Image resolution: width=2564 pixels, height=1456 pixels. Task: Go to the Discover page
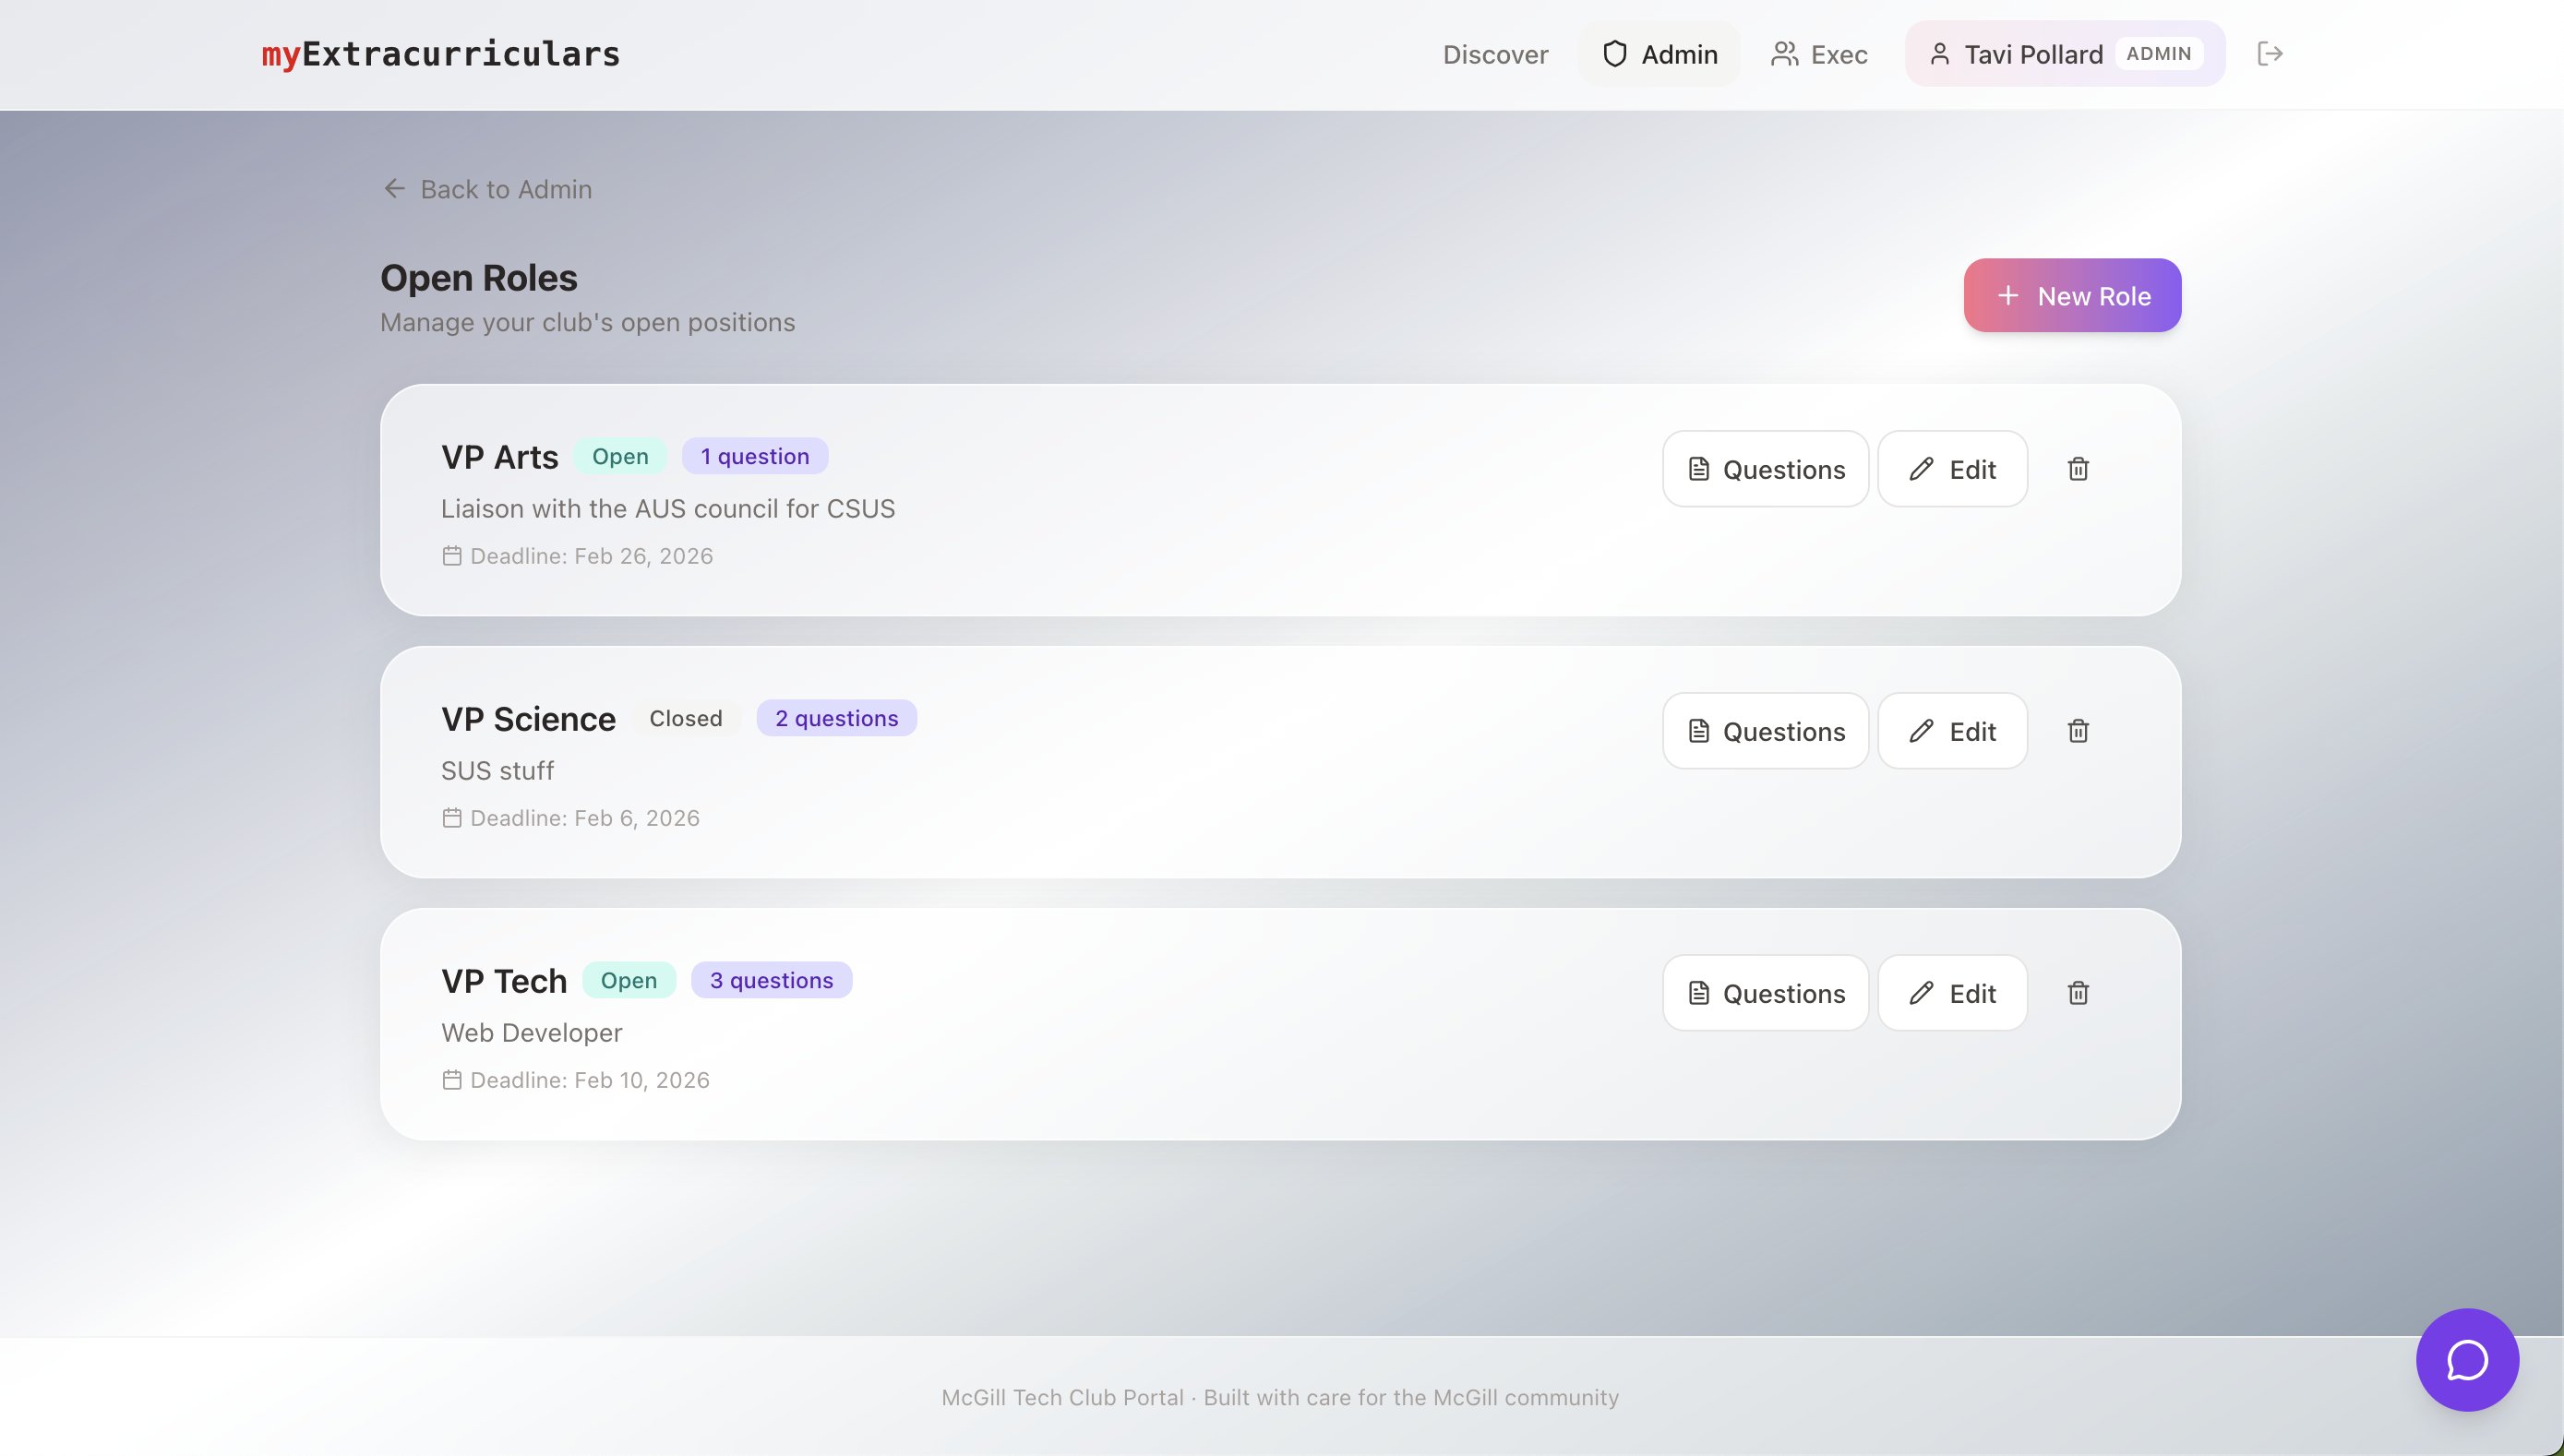point(1495,54)
